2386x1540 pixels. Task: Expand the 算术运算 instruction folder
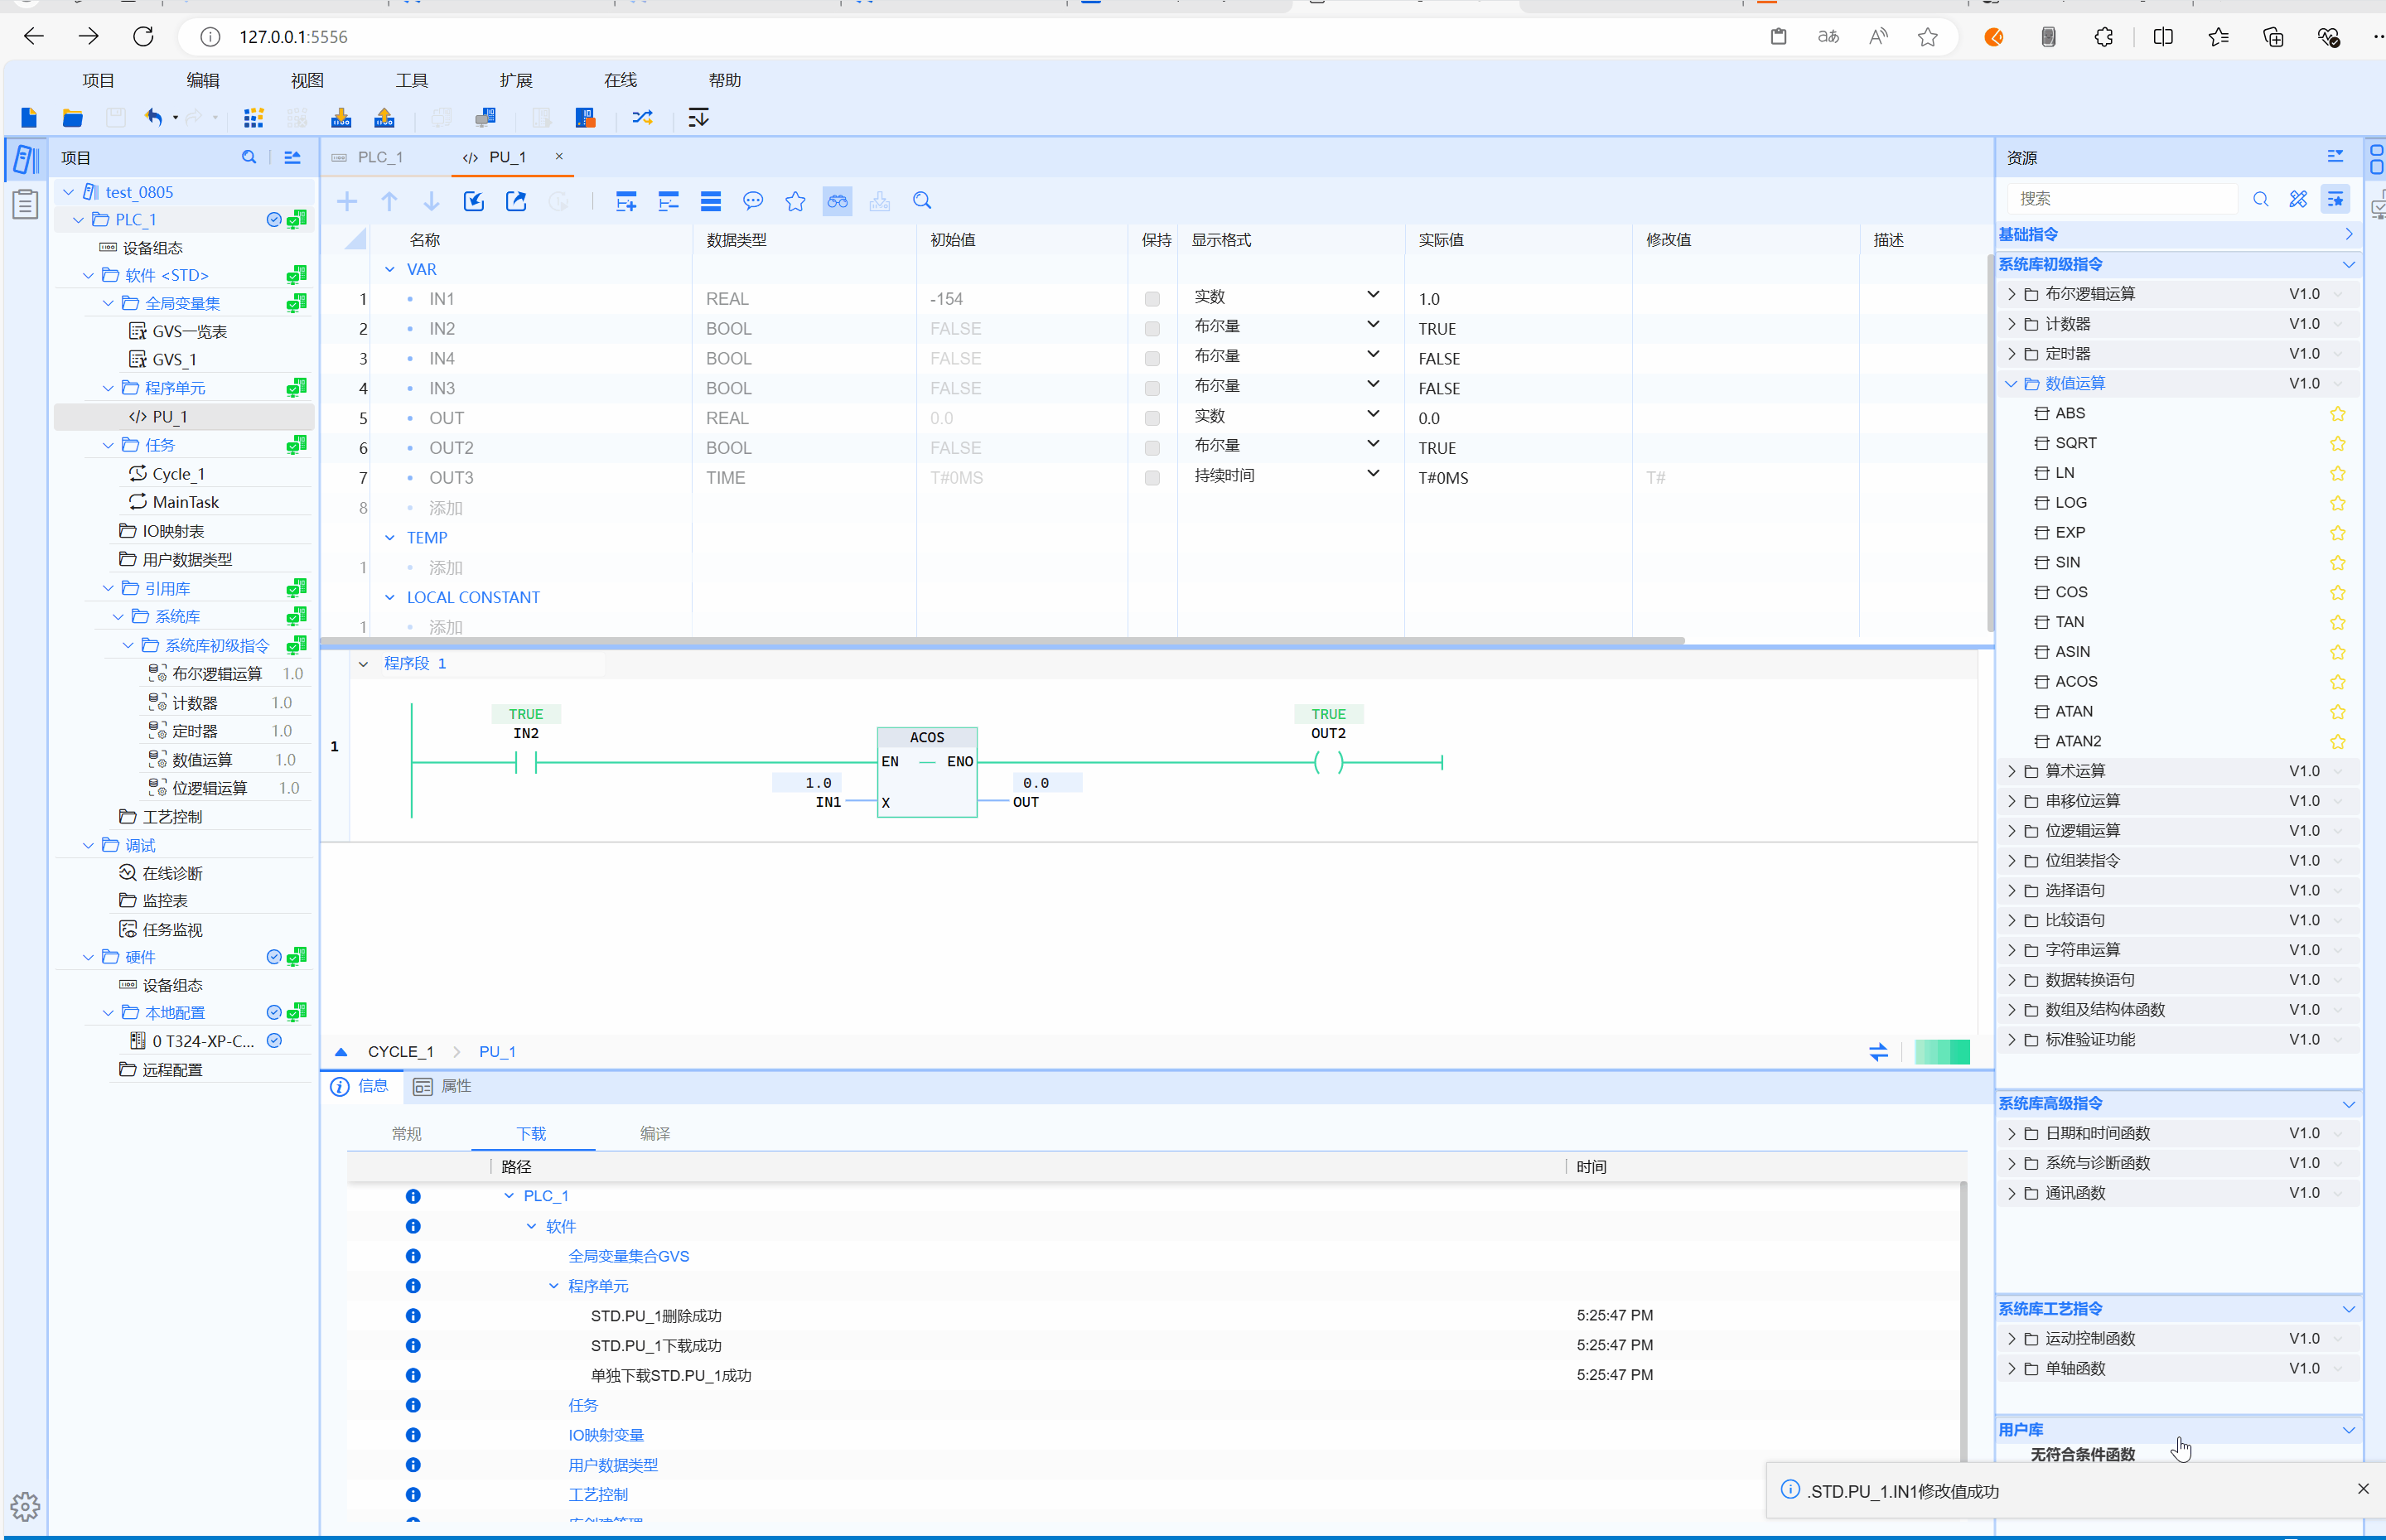point(2012,771)
